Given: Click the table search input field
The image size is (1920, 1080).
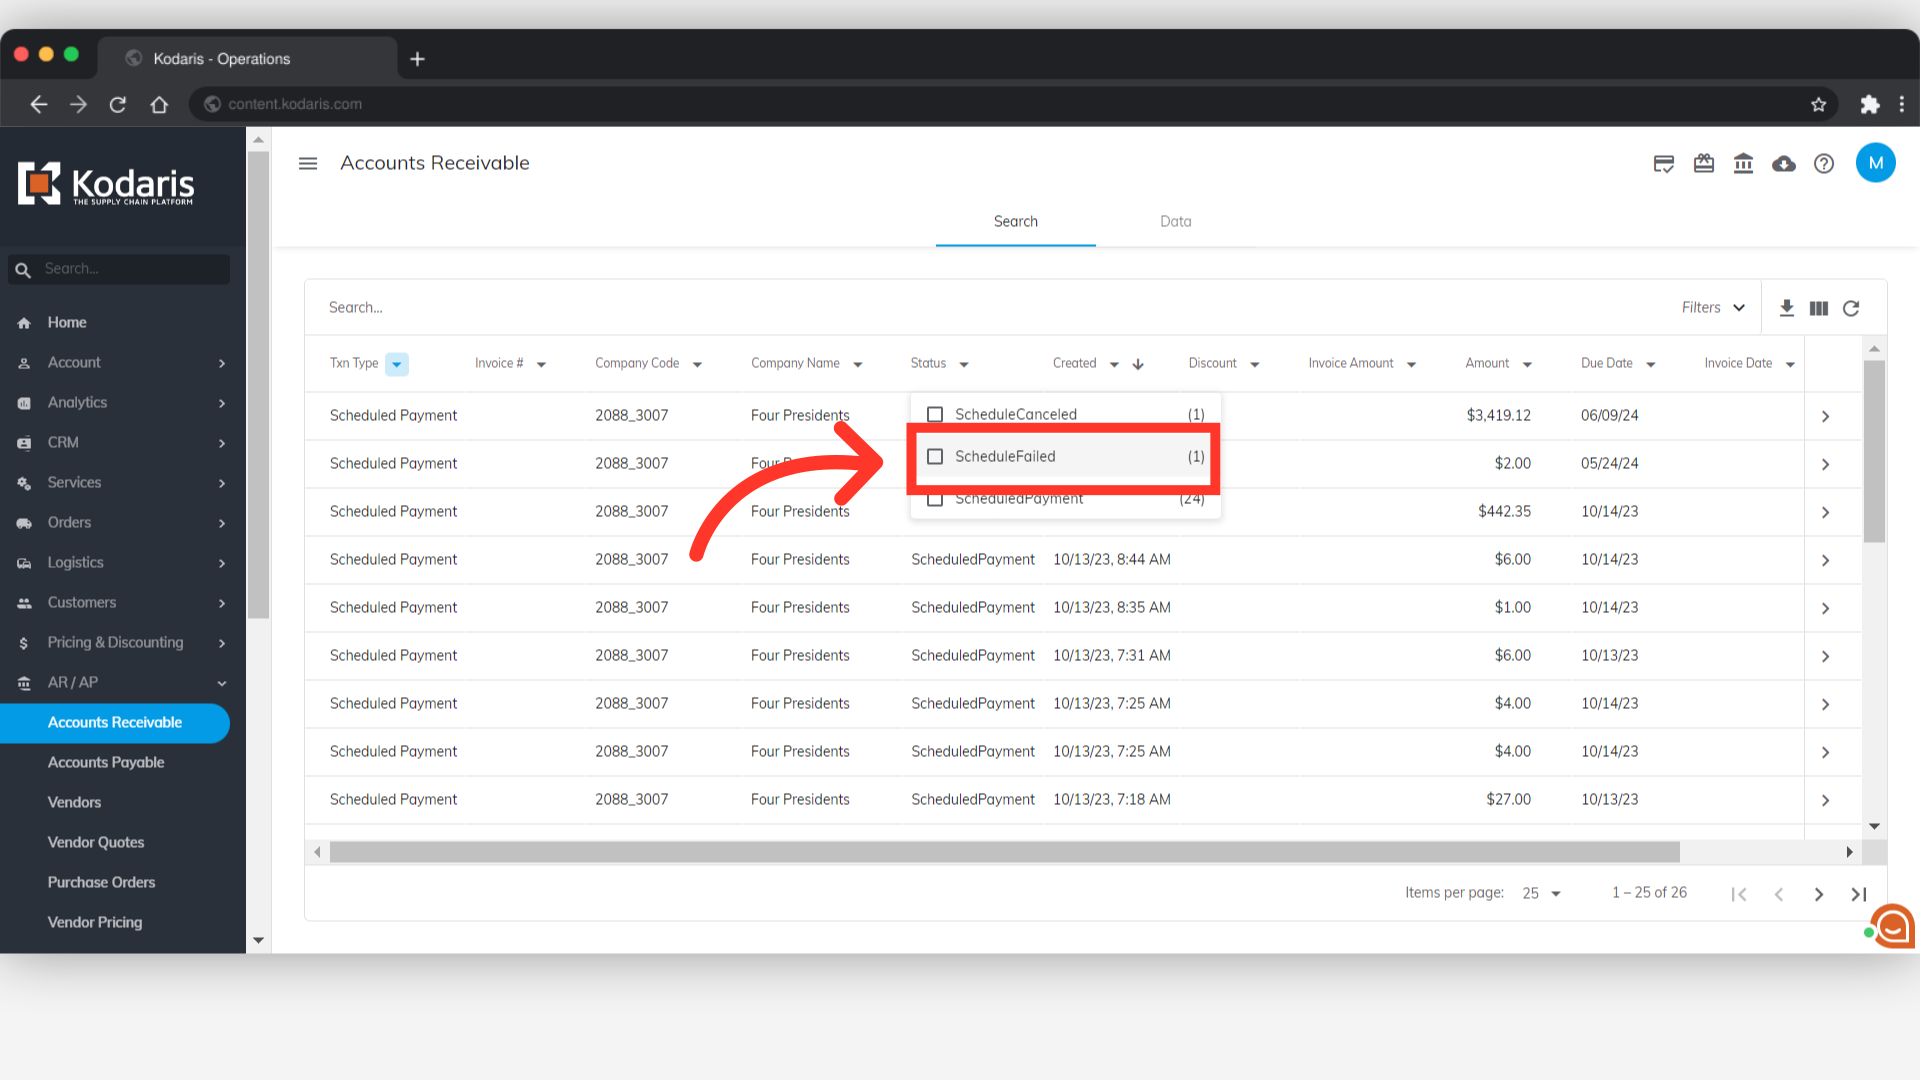Looking at the screenshot, I should [x=900, y=308].
